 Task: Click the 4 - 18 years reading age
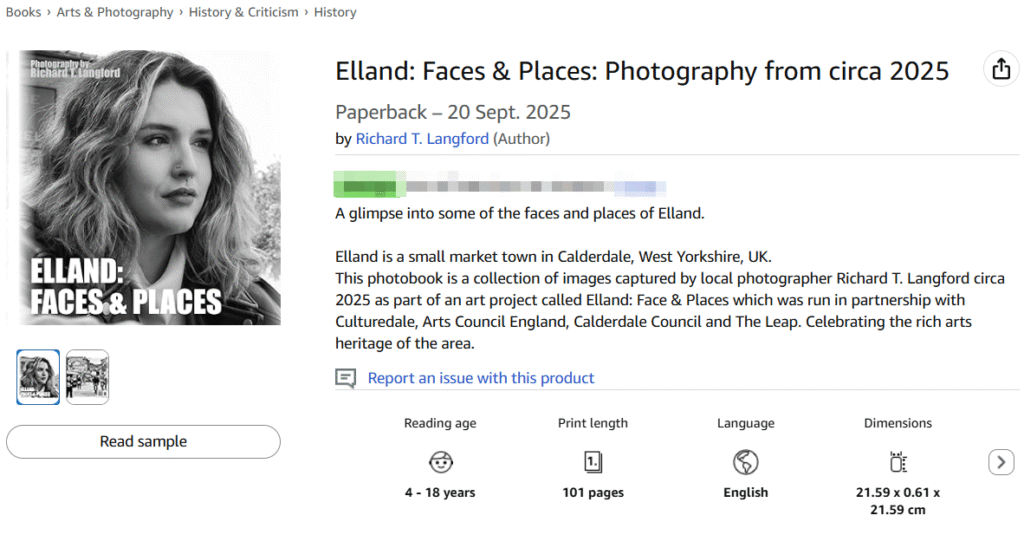(440, 492)
